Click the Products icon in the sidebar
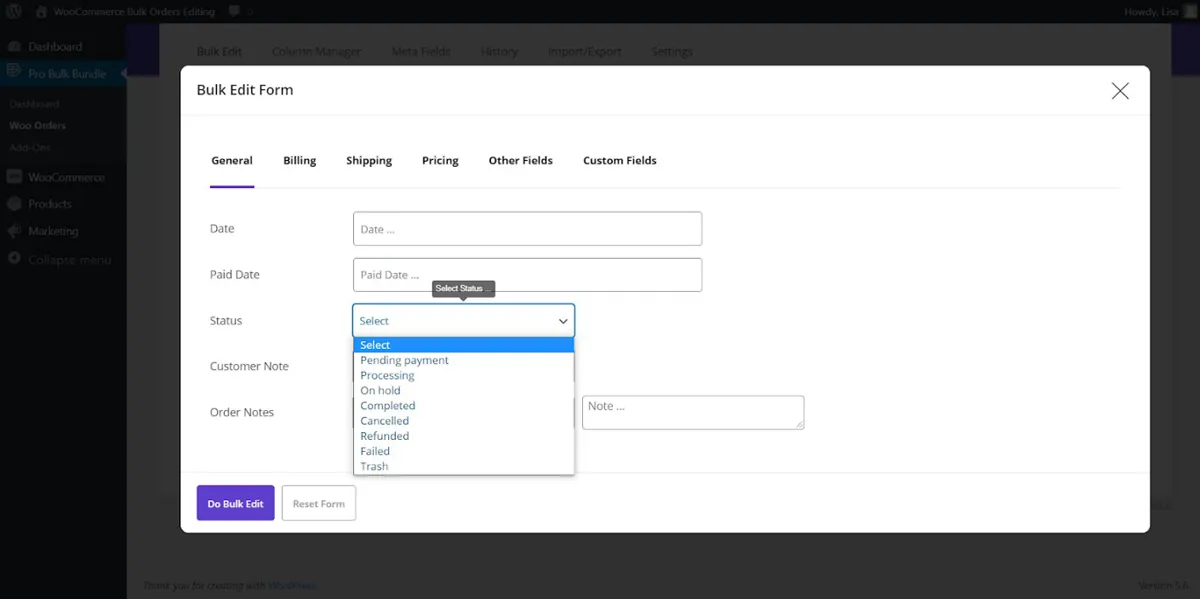Screen dimensions: 1200x599 pos(15,204)
